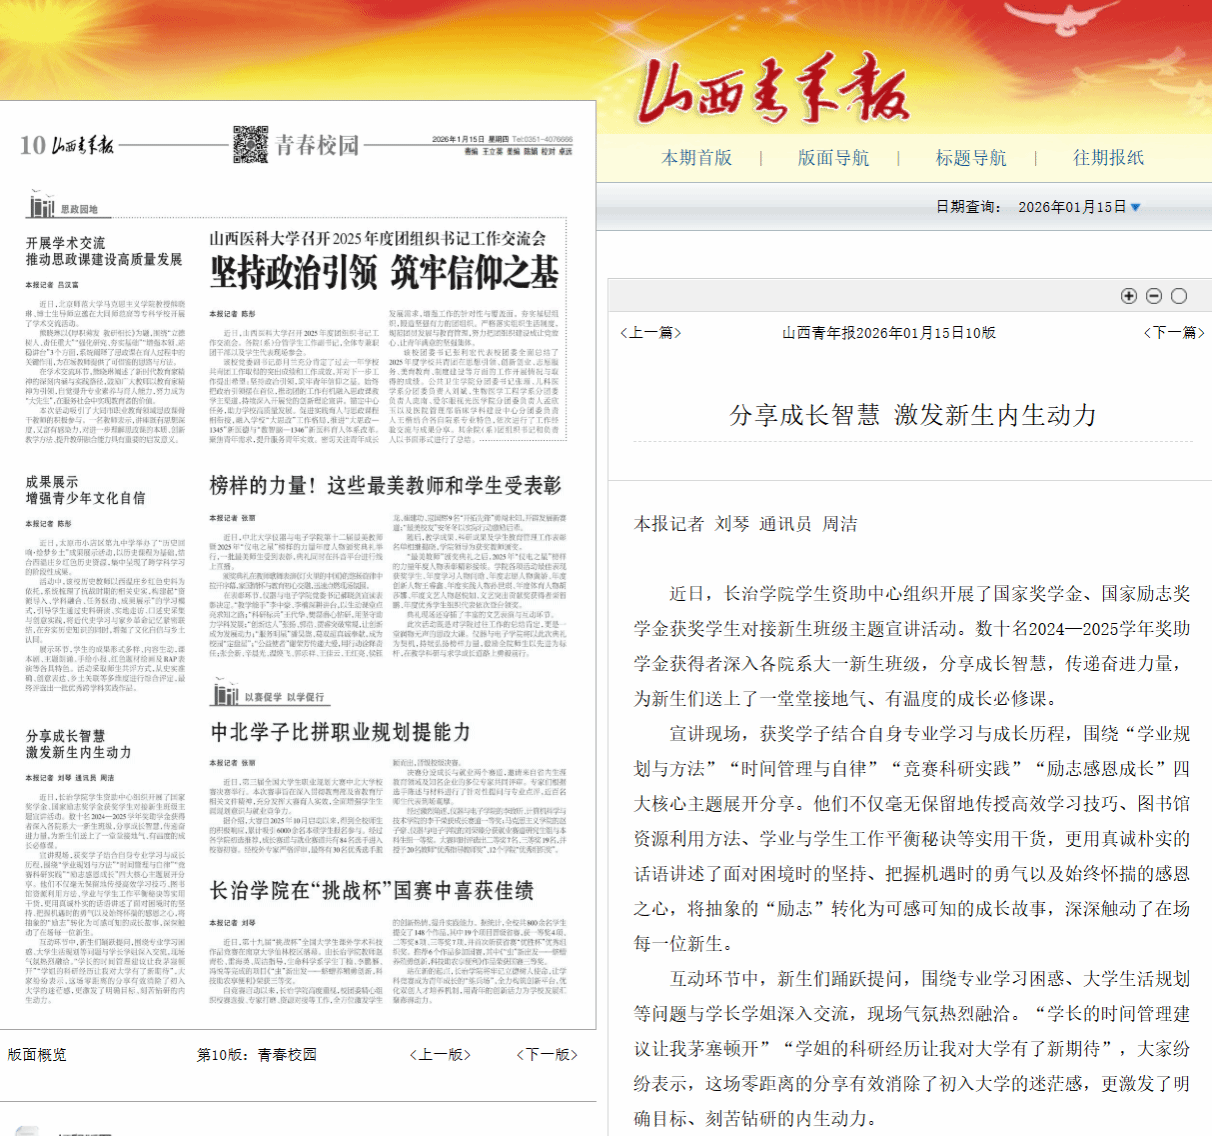Open article 长治学院在“挑战杯”国赛中喜获佳绩 on page
This screenshot has width=1212, height=1136.
pyautogui.click(x=372, y=890)
